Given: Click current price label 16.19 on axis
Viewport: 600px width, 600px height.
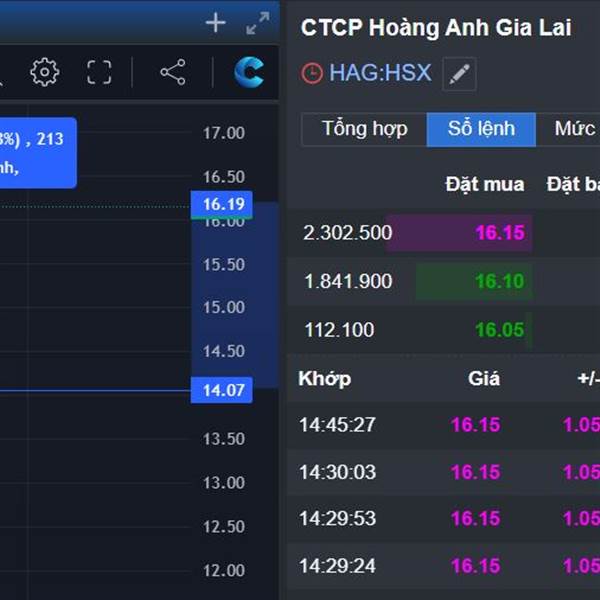Looking at the screenshot, I should tap(222, 204).
